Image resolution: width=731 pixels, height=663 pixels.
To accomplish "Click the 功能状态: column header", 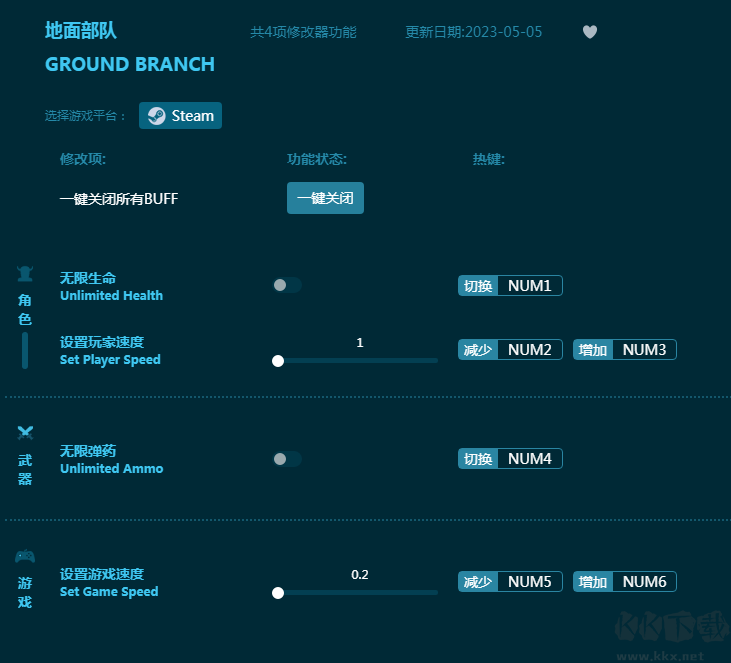I will coord(317,159).
